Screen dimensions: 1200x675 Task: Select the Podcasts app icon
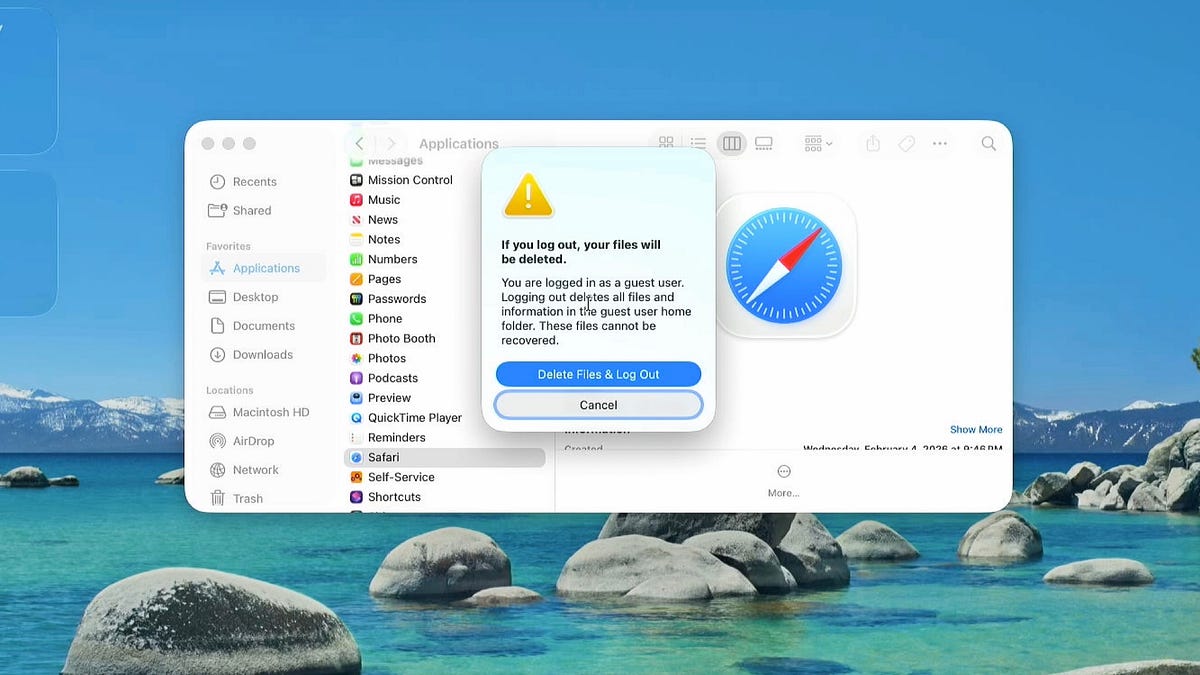click(356, 378)
